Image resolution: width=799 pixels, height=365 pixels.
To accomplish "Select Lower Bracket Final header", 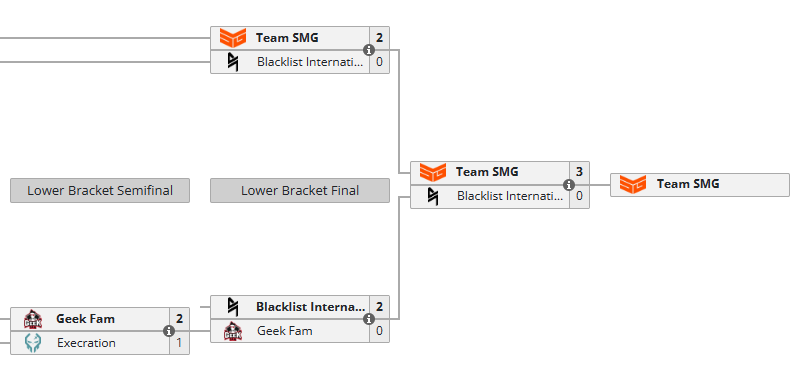I will click(300, 191).
